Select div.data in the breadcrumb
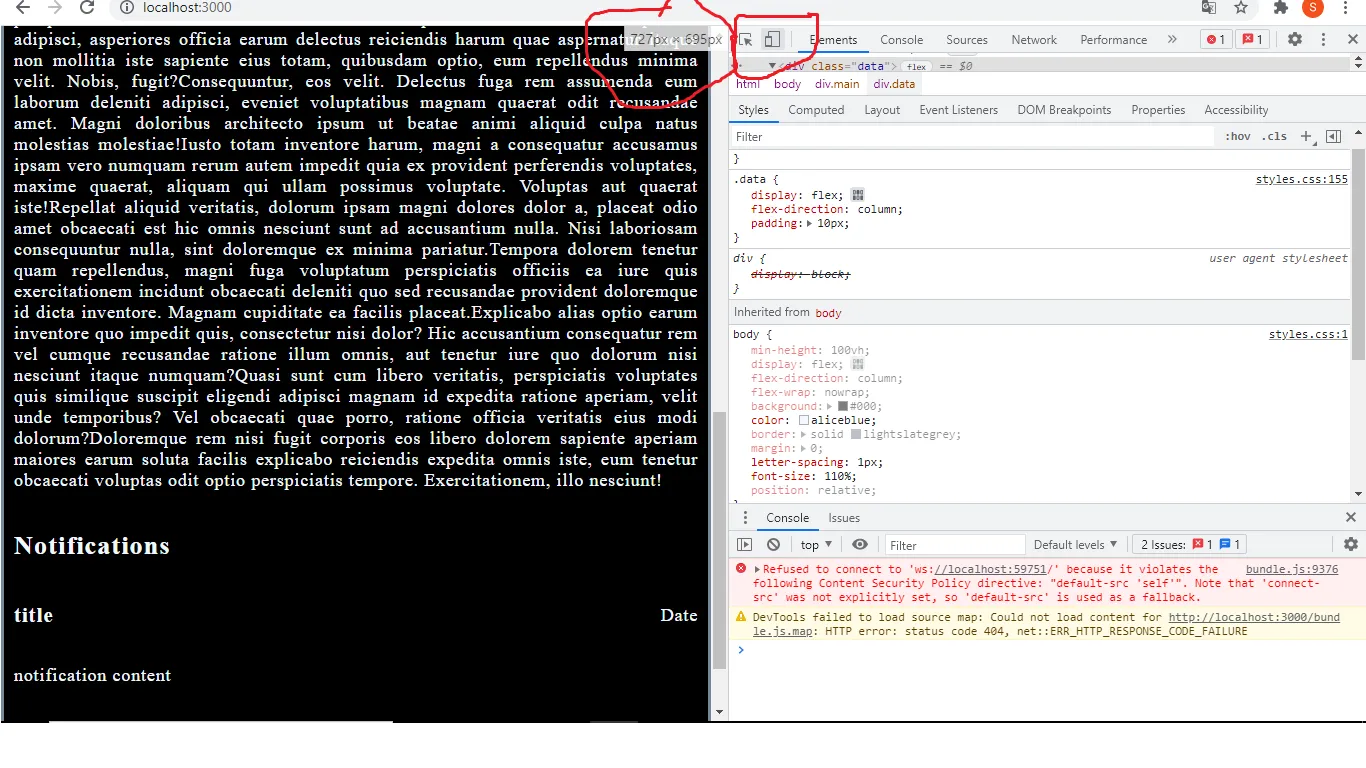1366x768 pixels. 893,85
